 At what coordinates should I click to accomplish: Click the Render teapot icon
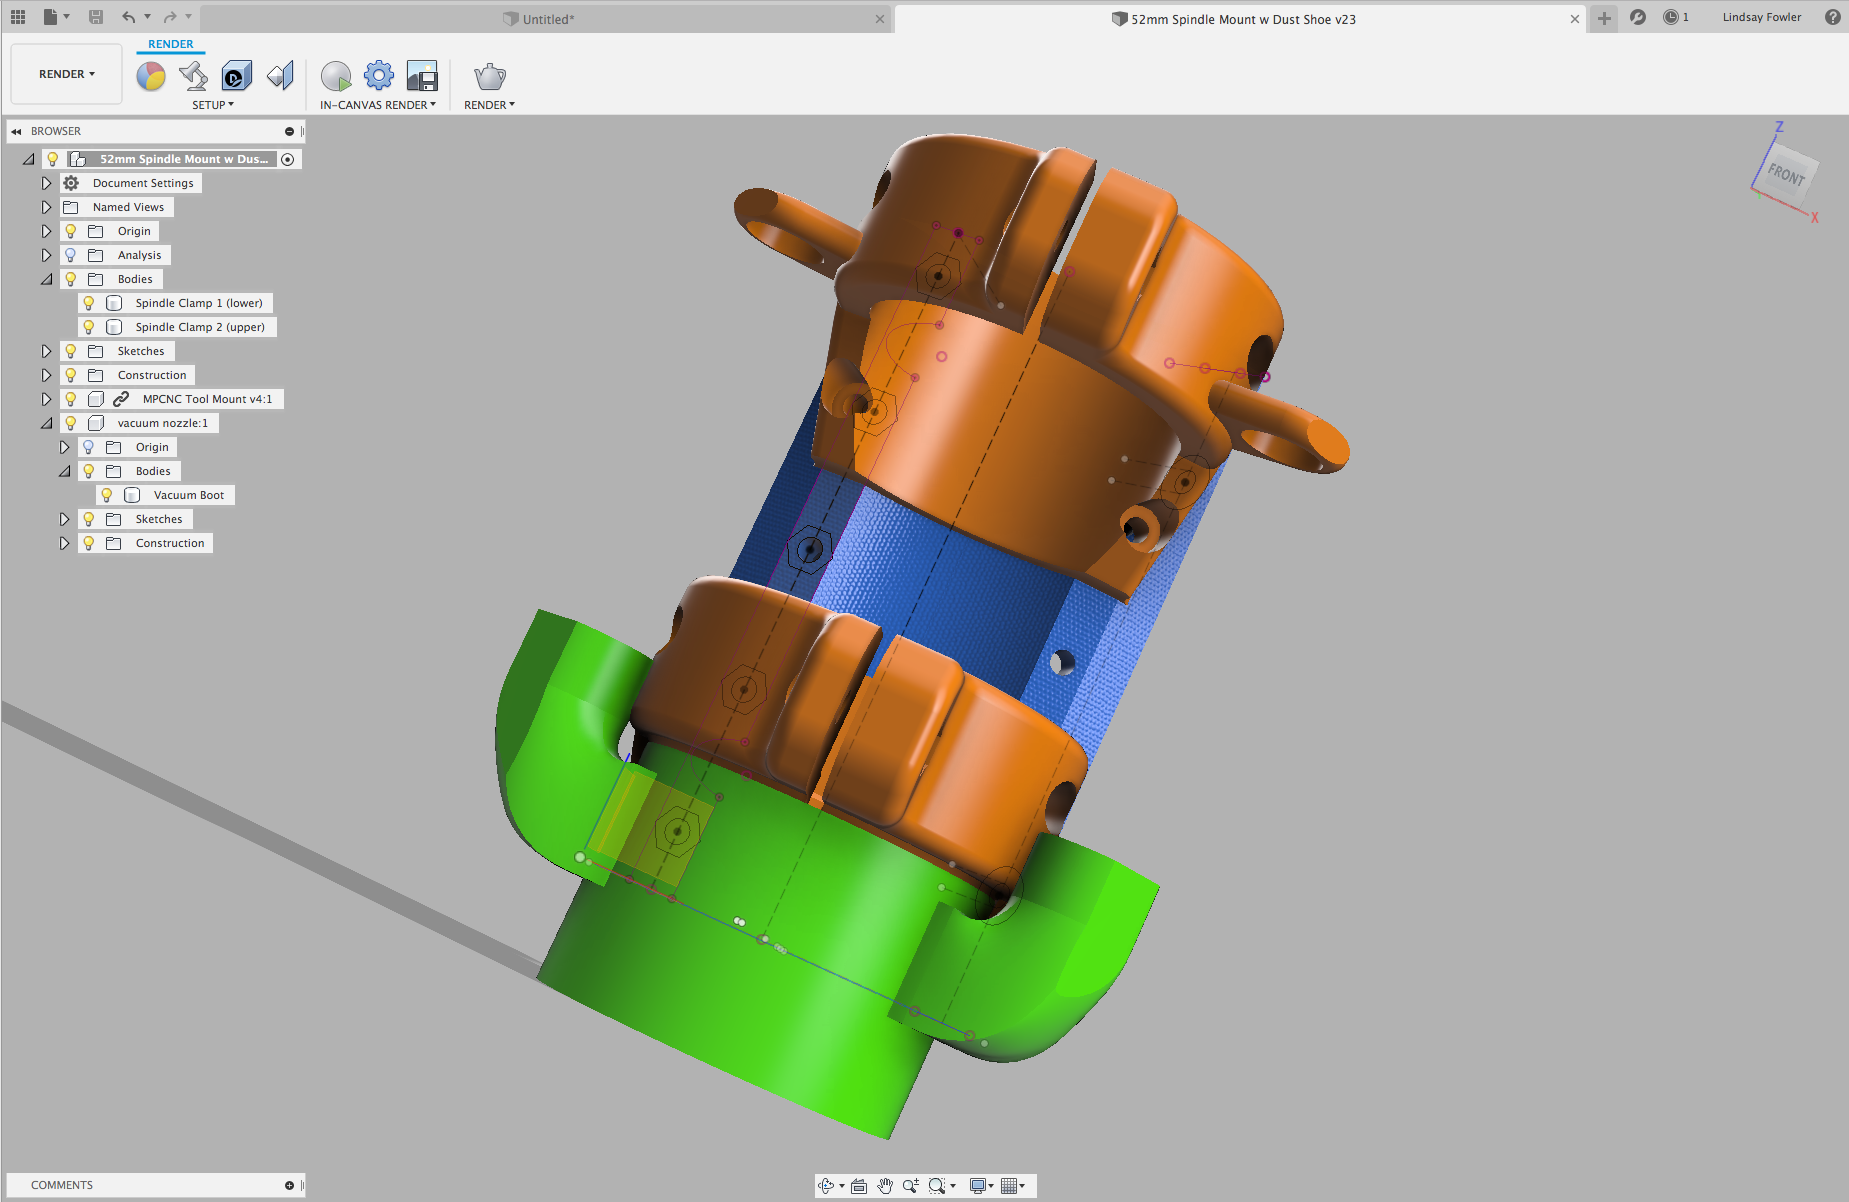coord(490,76)
